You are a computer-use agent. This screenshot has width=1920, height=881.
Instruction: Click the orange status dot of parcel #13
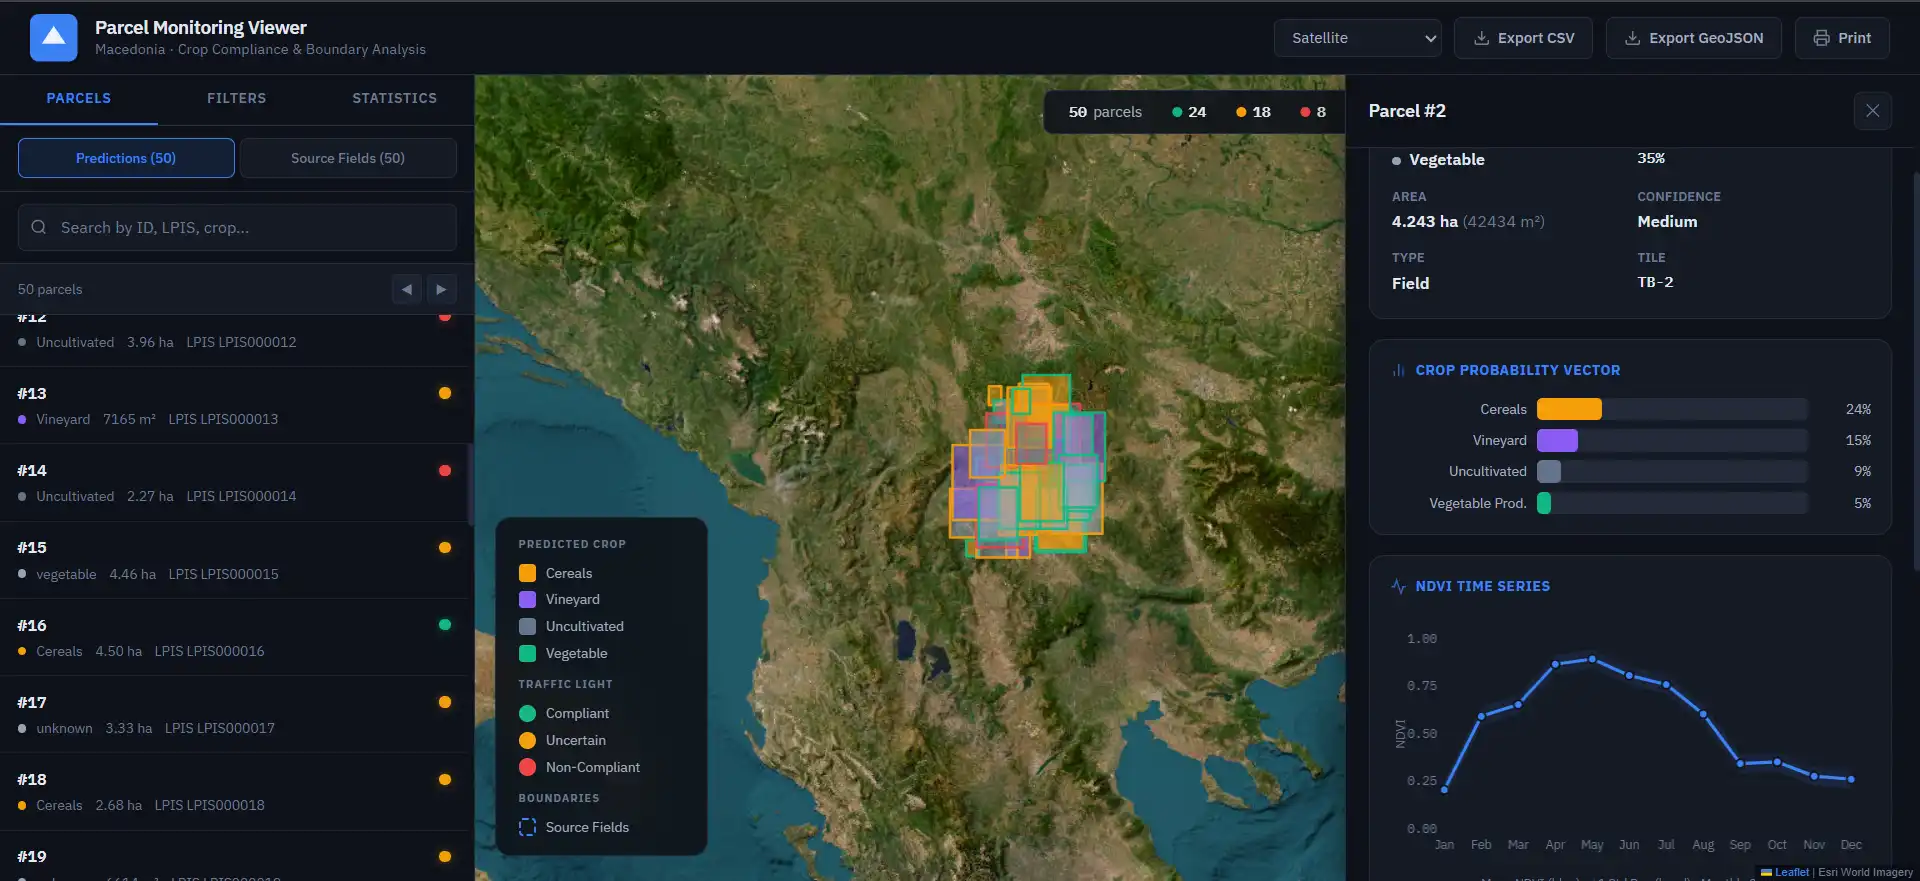(445, 393)
